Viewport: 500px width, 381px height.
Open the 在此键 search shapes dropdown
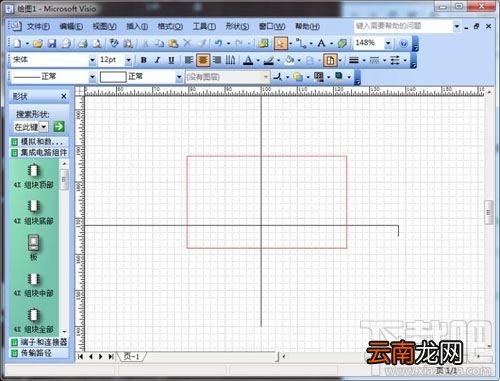coord(44,127)
